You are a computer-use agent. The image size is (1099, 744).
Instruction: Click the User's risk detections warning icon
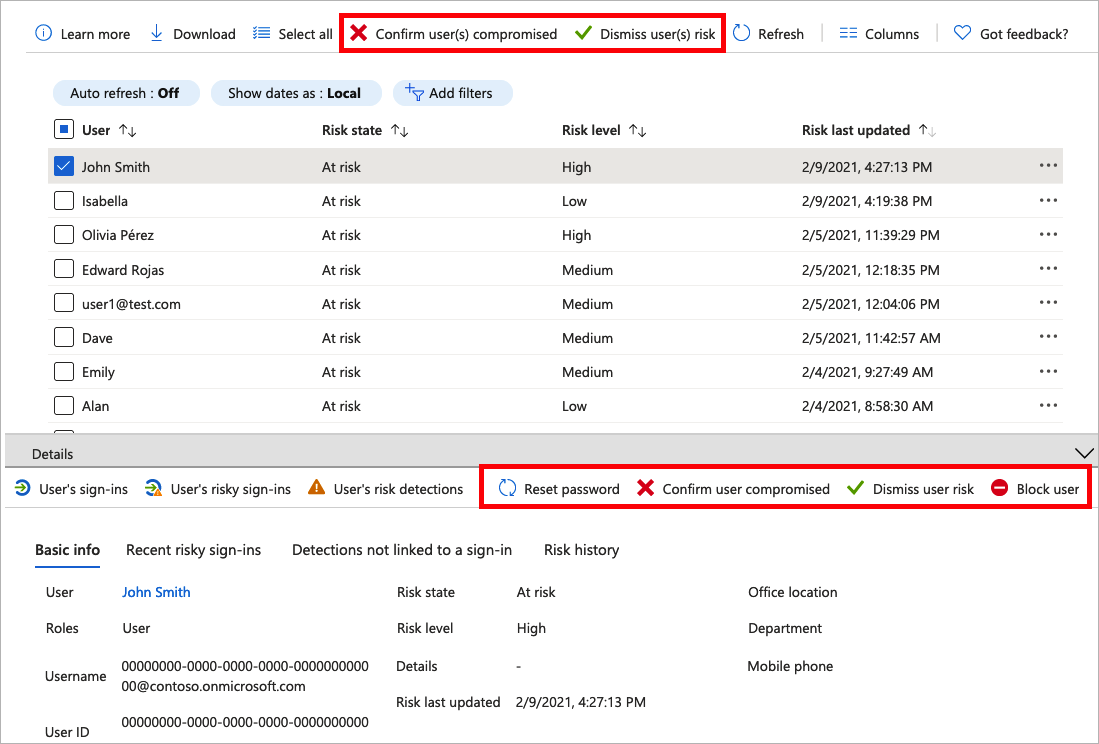317,488
